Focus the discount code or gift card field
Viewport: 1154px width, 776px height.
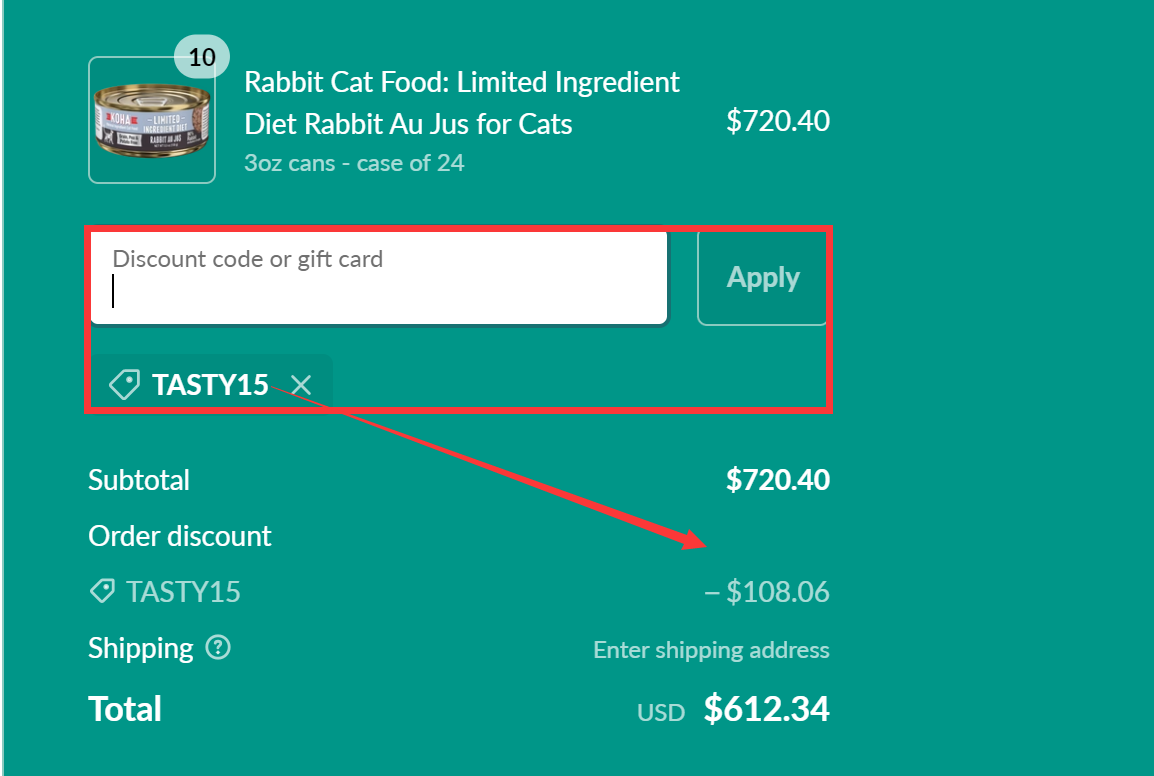[x=378, y=278]
